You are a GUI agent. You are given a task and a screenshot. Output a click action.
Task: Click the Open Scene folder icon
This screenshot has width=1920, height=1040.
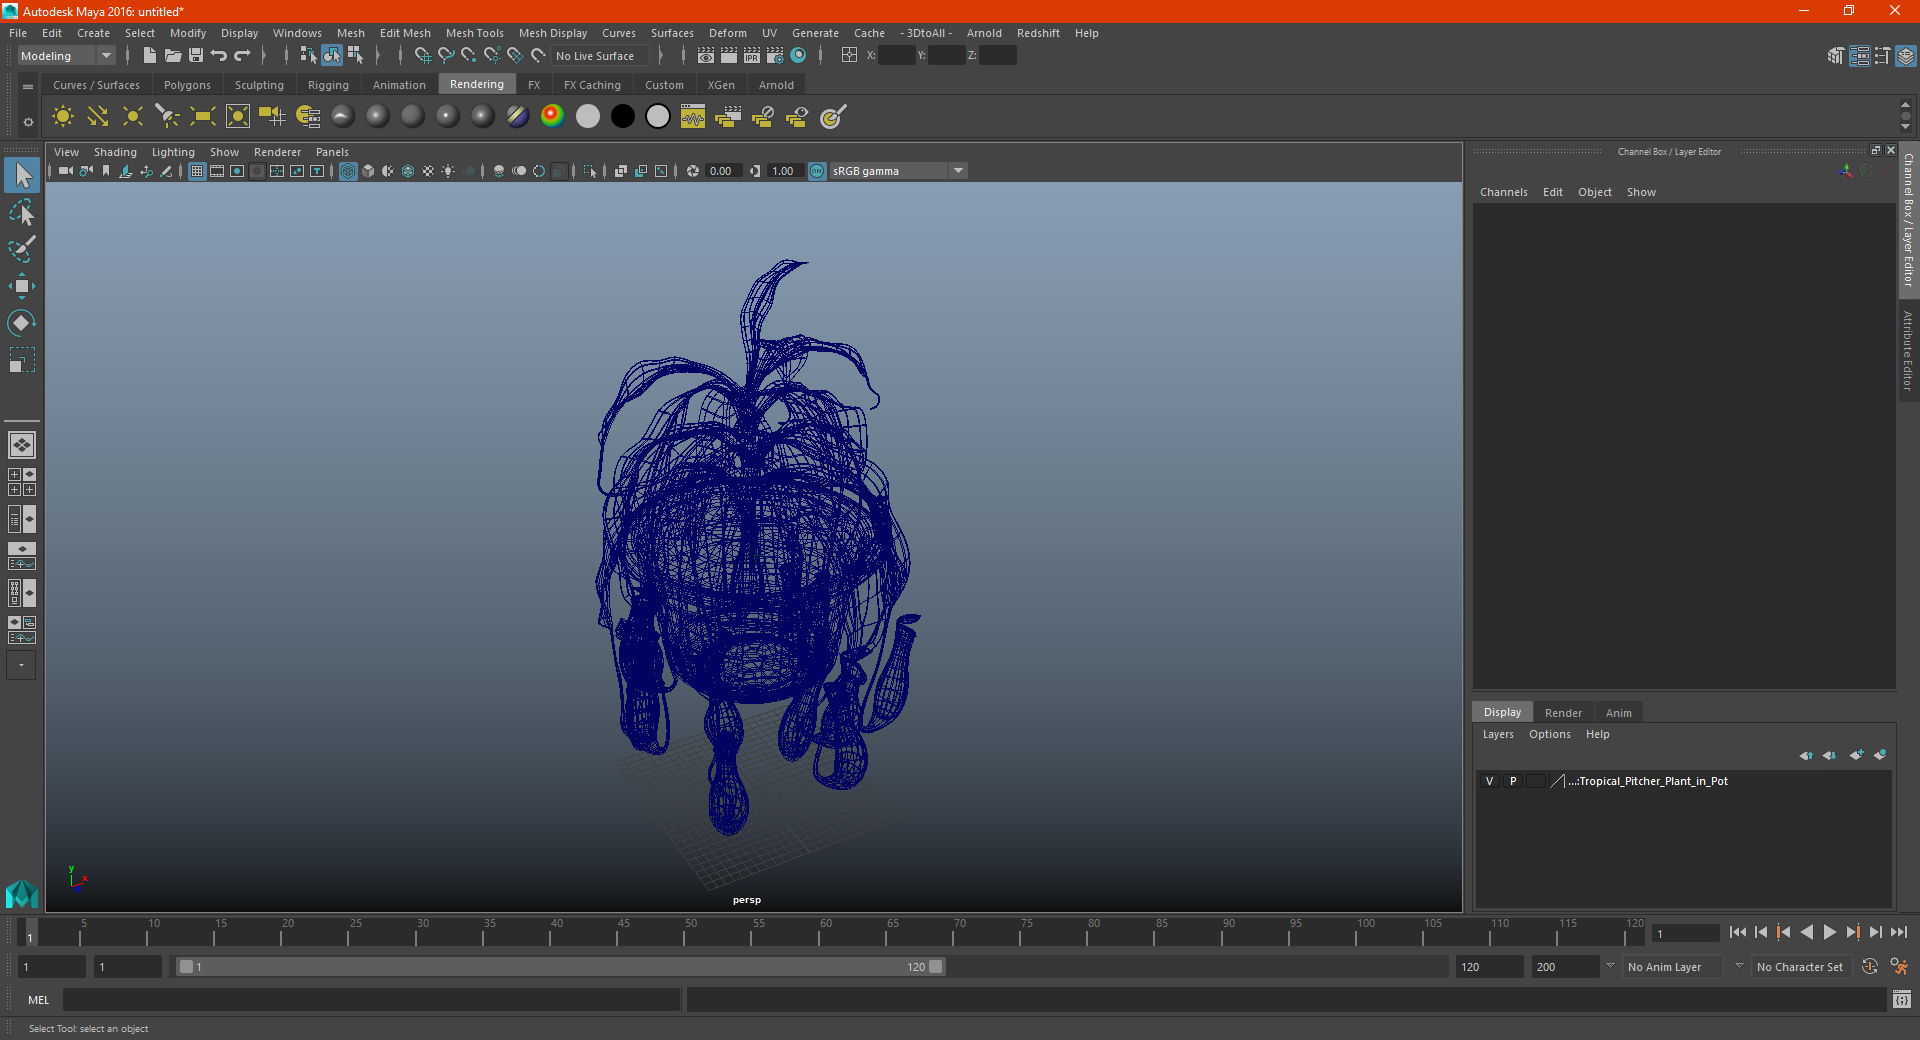tap(172, 55)
